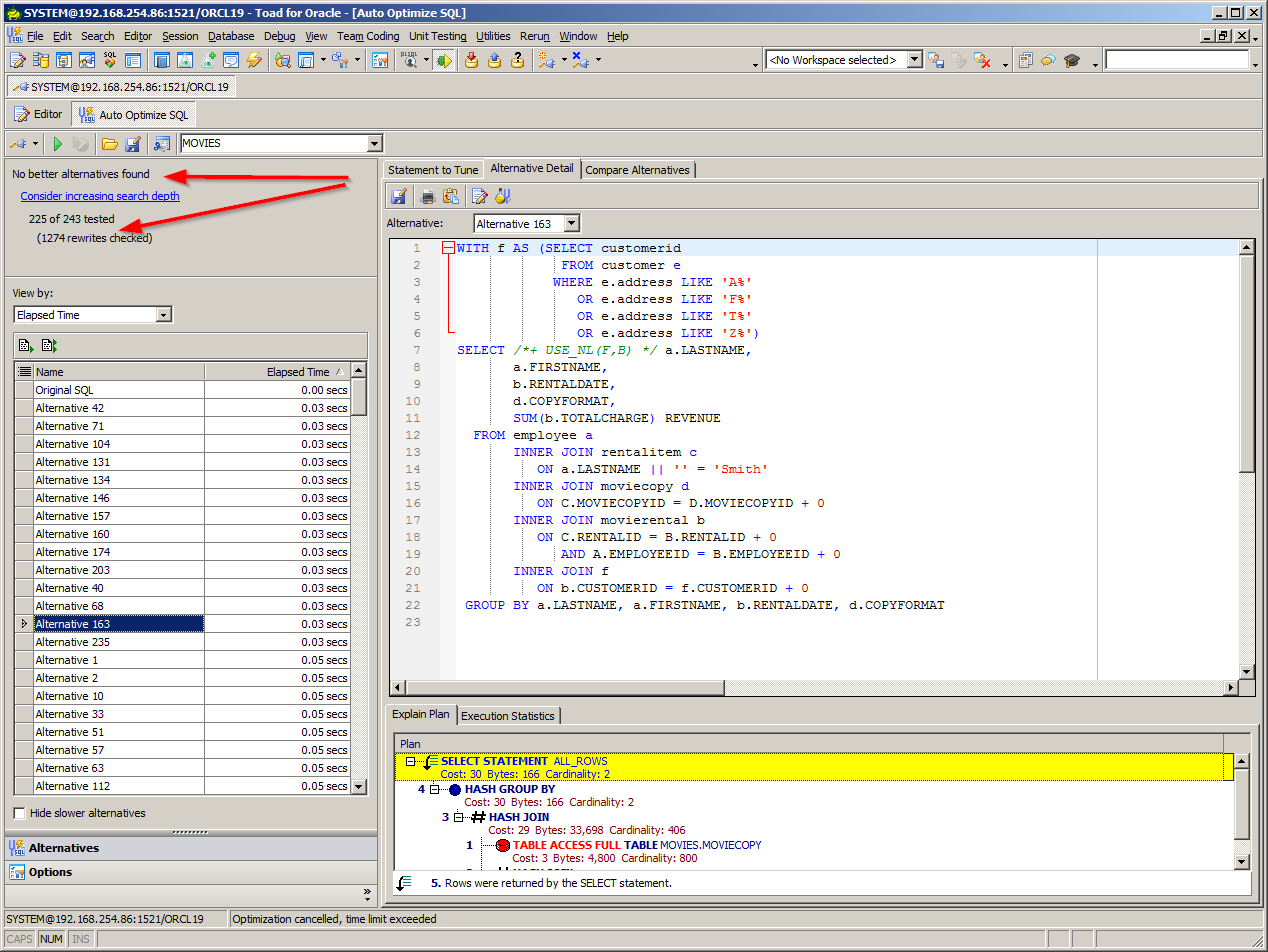1268x952 pixels.
Task: Open the MOVIES schema dropdown
Action: (x=375, y=144)
